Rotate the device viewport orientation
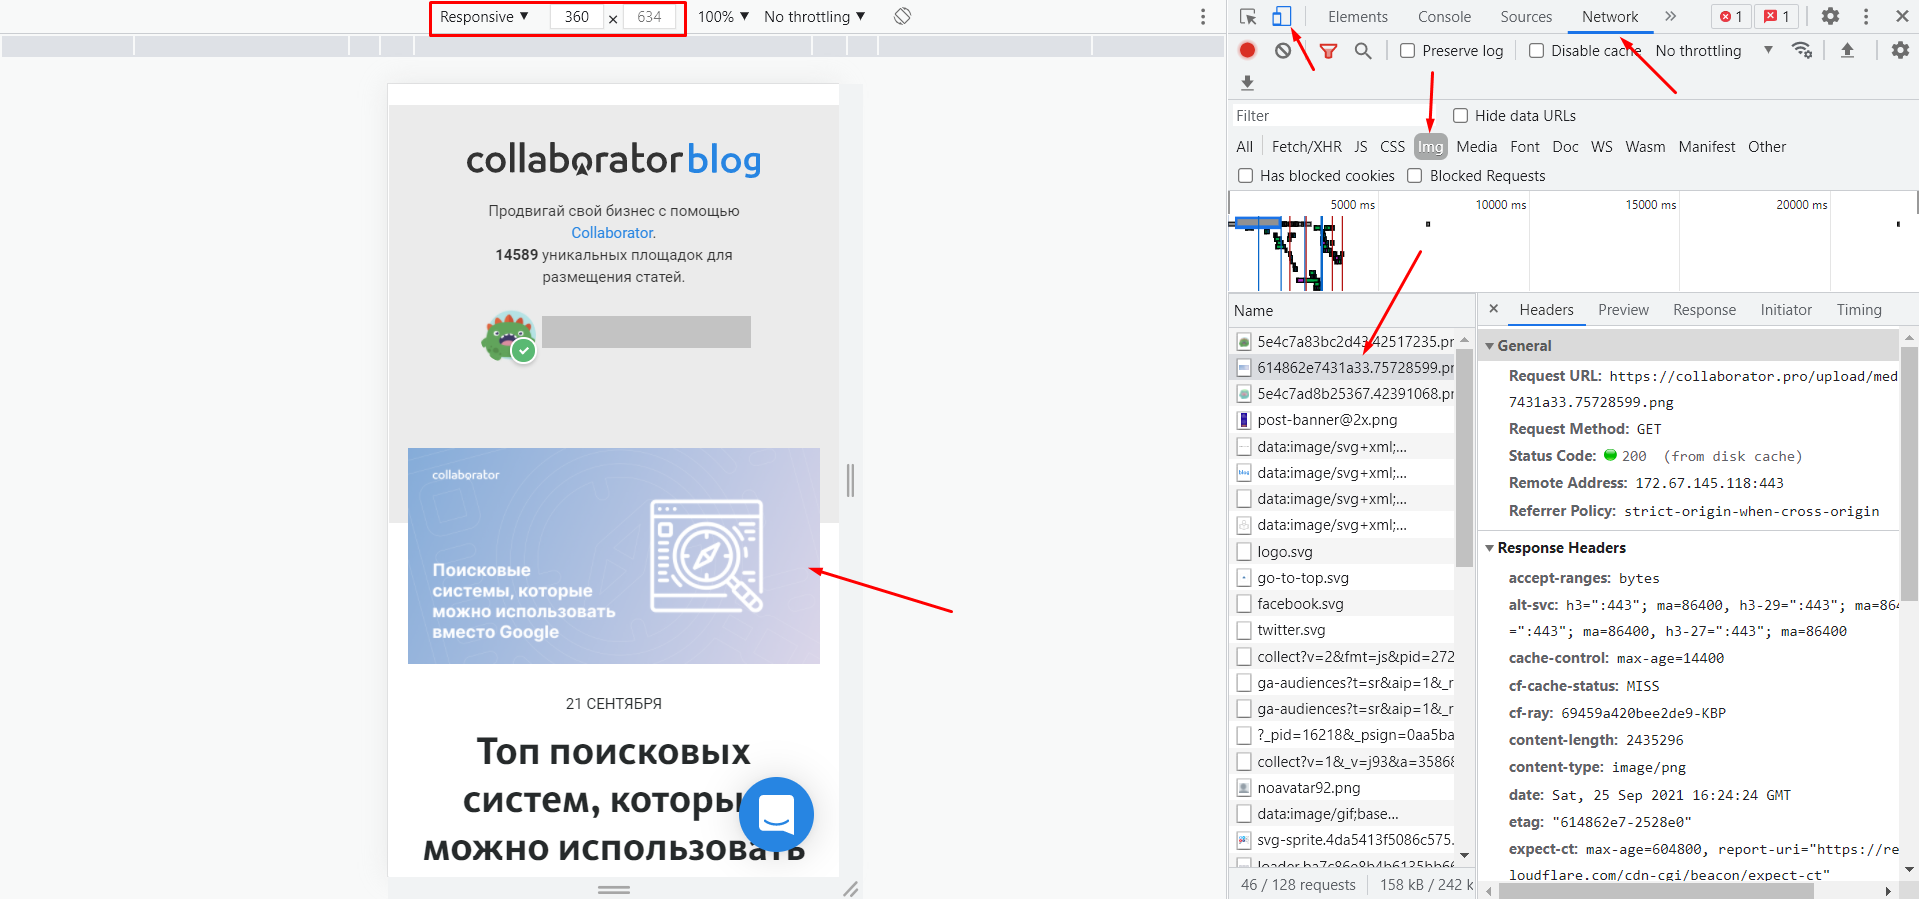Viewport: 1919px width, 899px height. [x=902, y=16]
